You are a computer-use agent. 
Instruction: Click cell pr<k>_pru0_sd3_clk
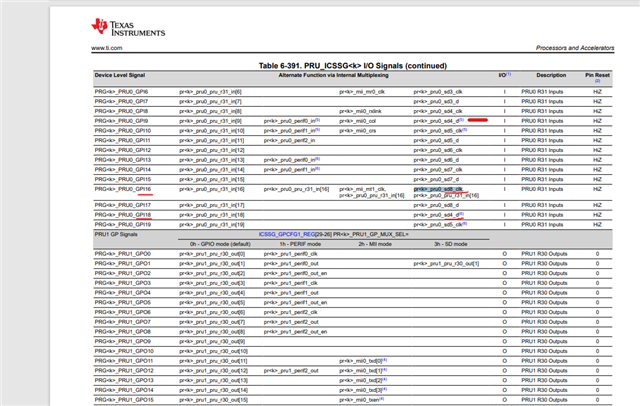tap(438, 92)
